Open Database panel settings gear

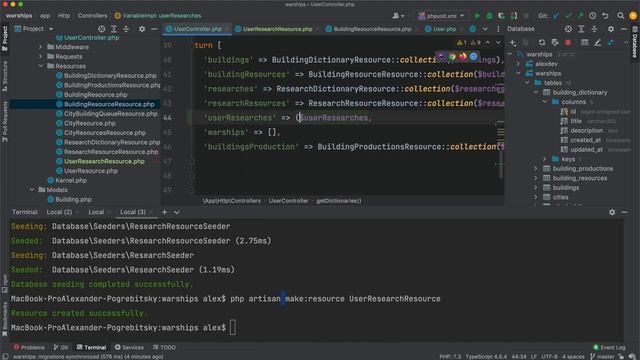611,29
